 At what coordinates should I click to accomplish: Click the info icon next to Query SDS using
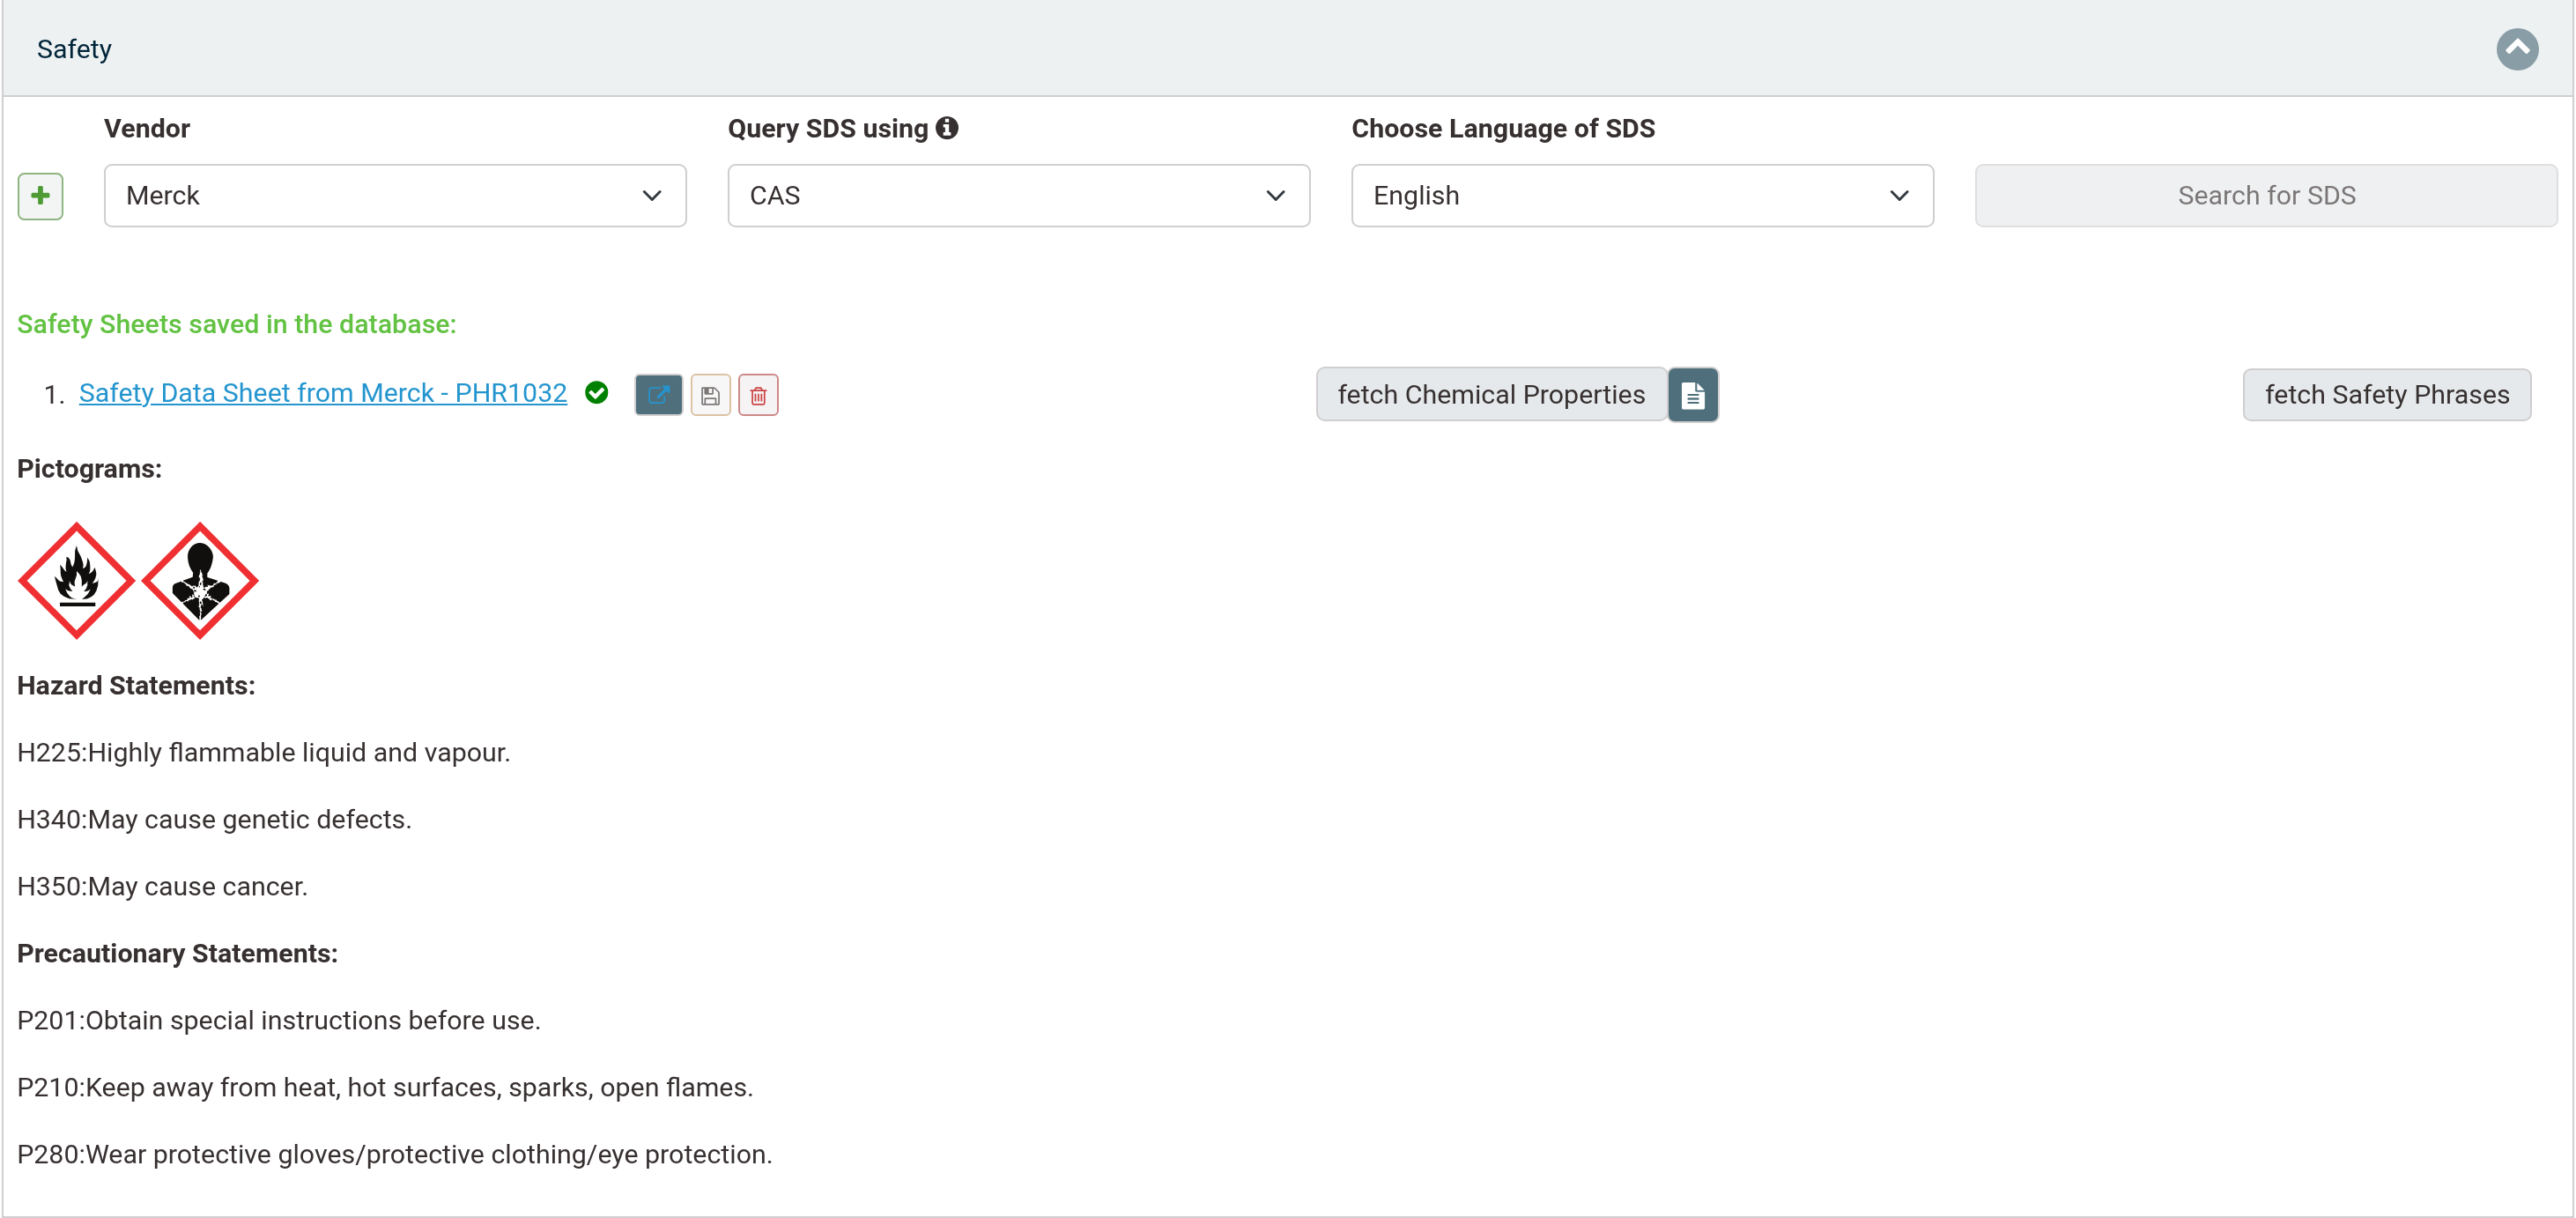click(947, 128)
